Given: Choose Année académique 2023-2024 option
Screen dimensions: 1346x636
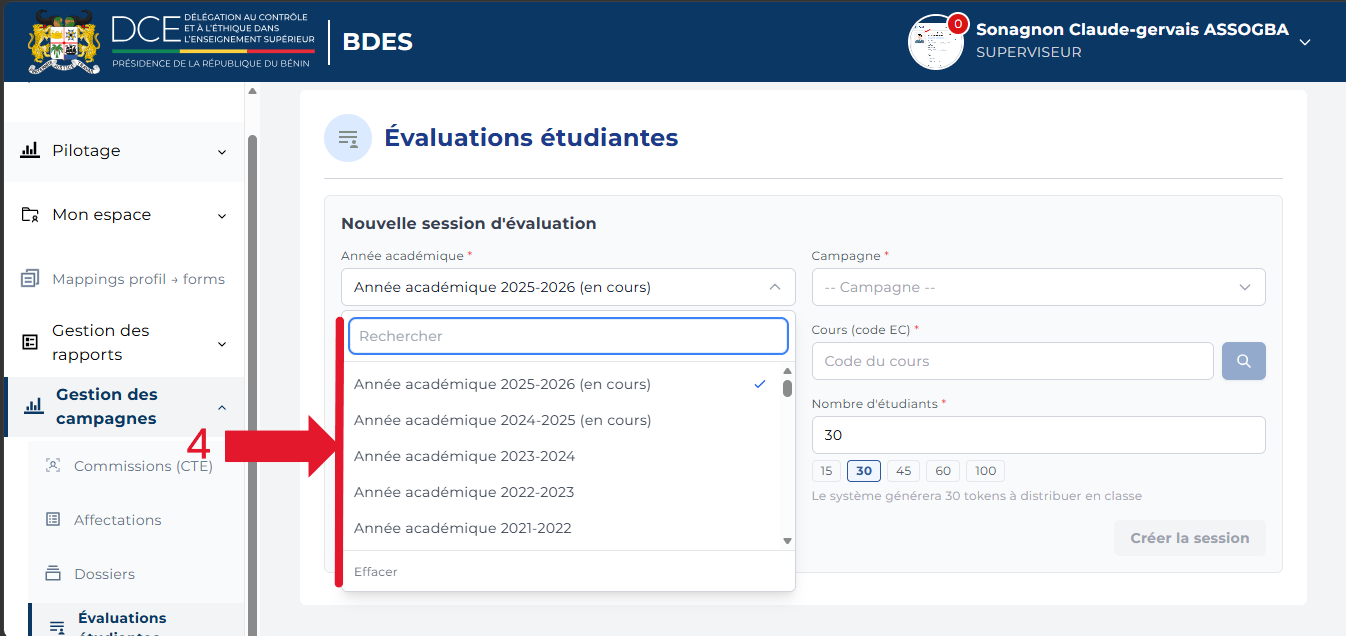Looking at the screenshot, I should (560, 456).
